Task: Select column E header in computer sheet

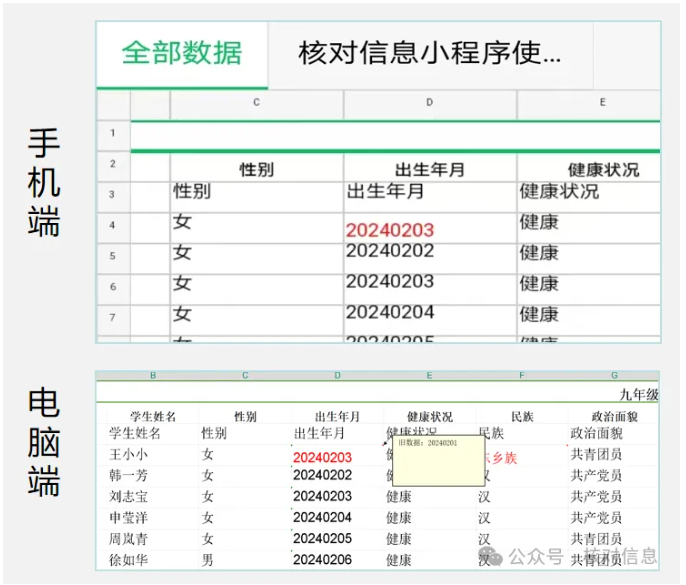Action: (430, 375)
